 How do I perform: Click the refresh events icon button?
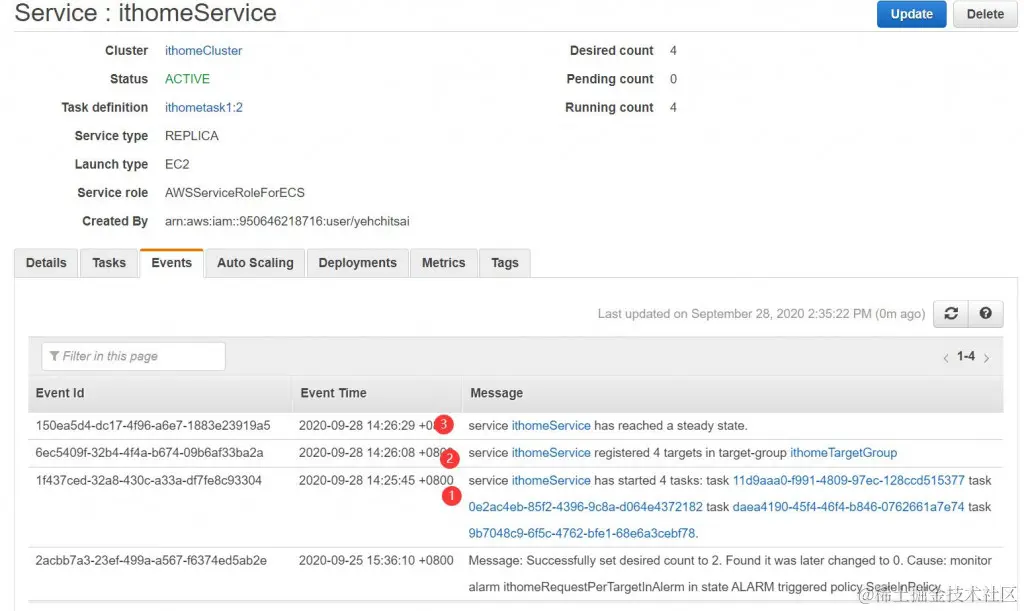[951, 313]
